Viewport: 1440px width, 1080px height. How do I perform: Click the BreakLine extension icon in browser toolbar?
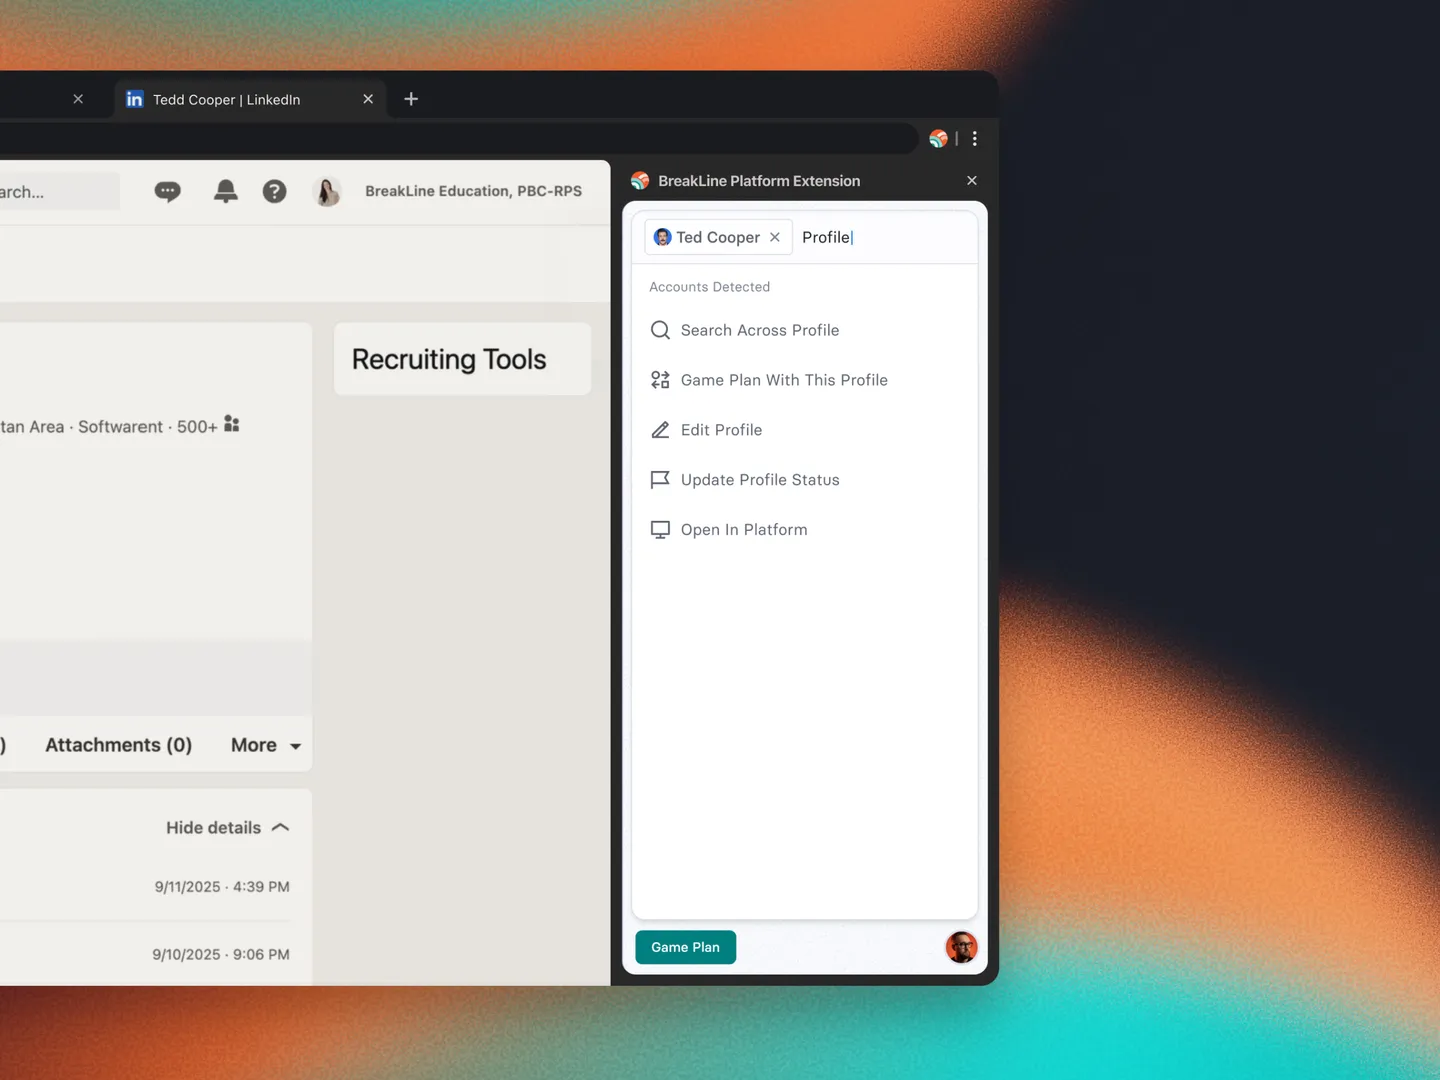pos(938,139)
